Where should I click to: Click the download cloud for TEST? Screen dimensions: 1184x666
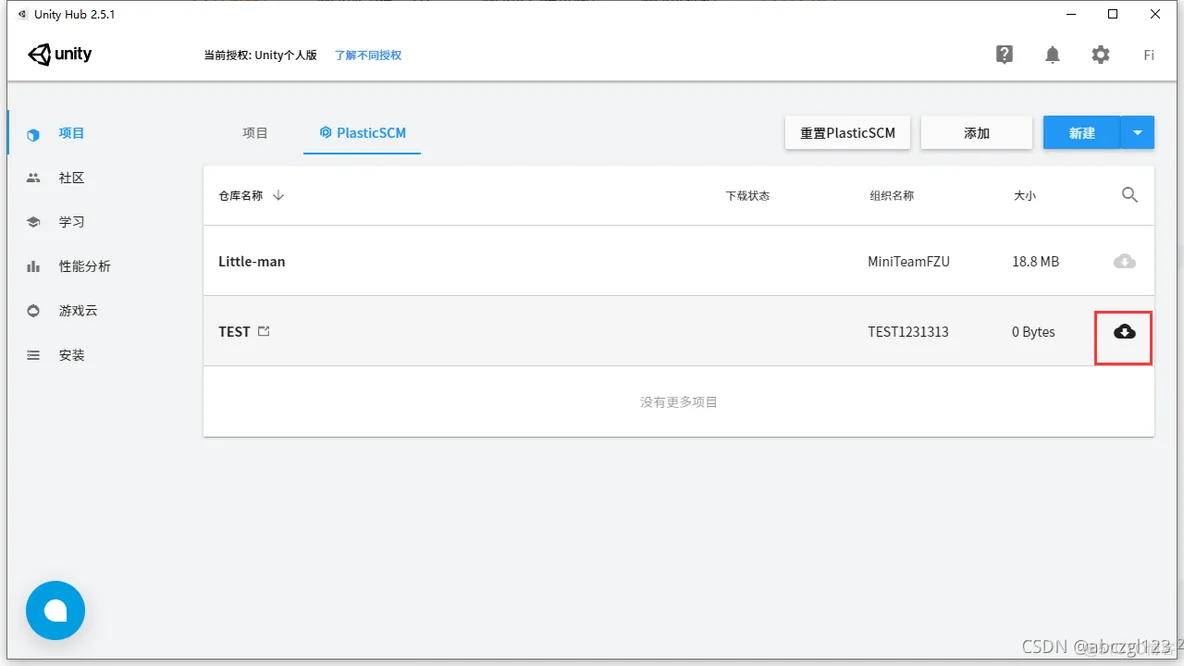(1124, 331)
